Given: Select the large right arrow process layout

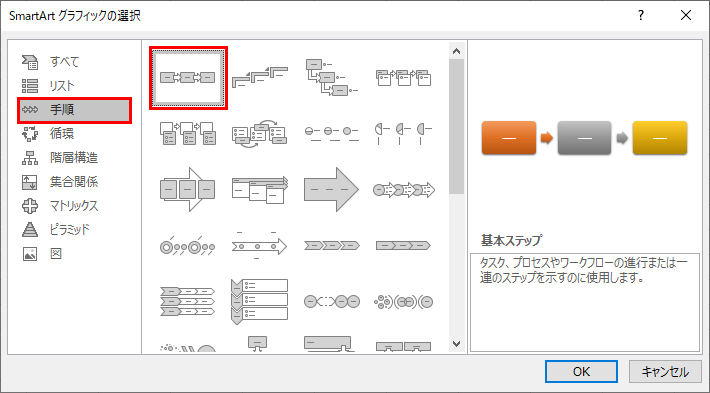Looking at the screenshot, I should [x=332, y=189].
